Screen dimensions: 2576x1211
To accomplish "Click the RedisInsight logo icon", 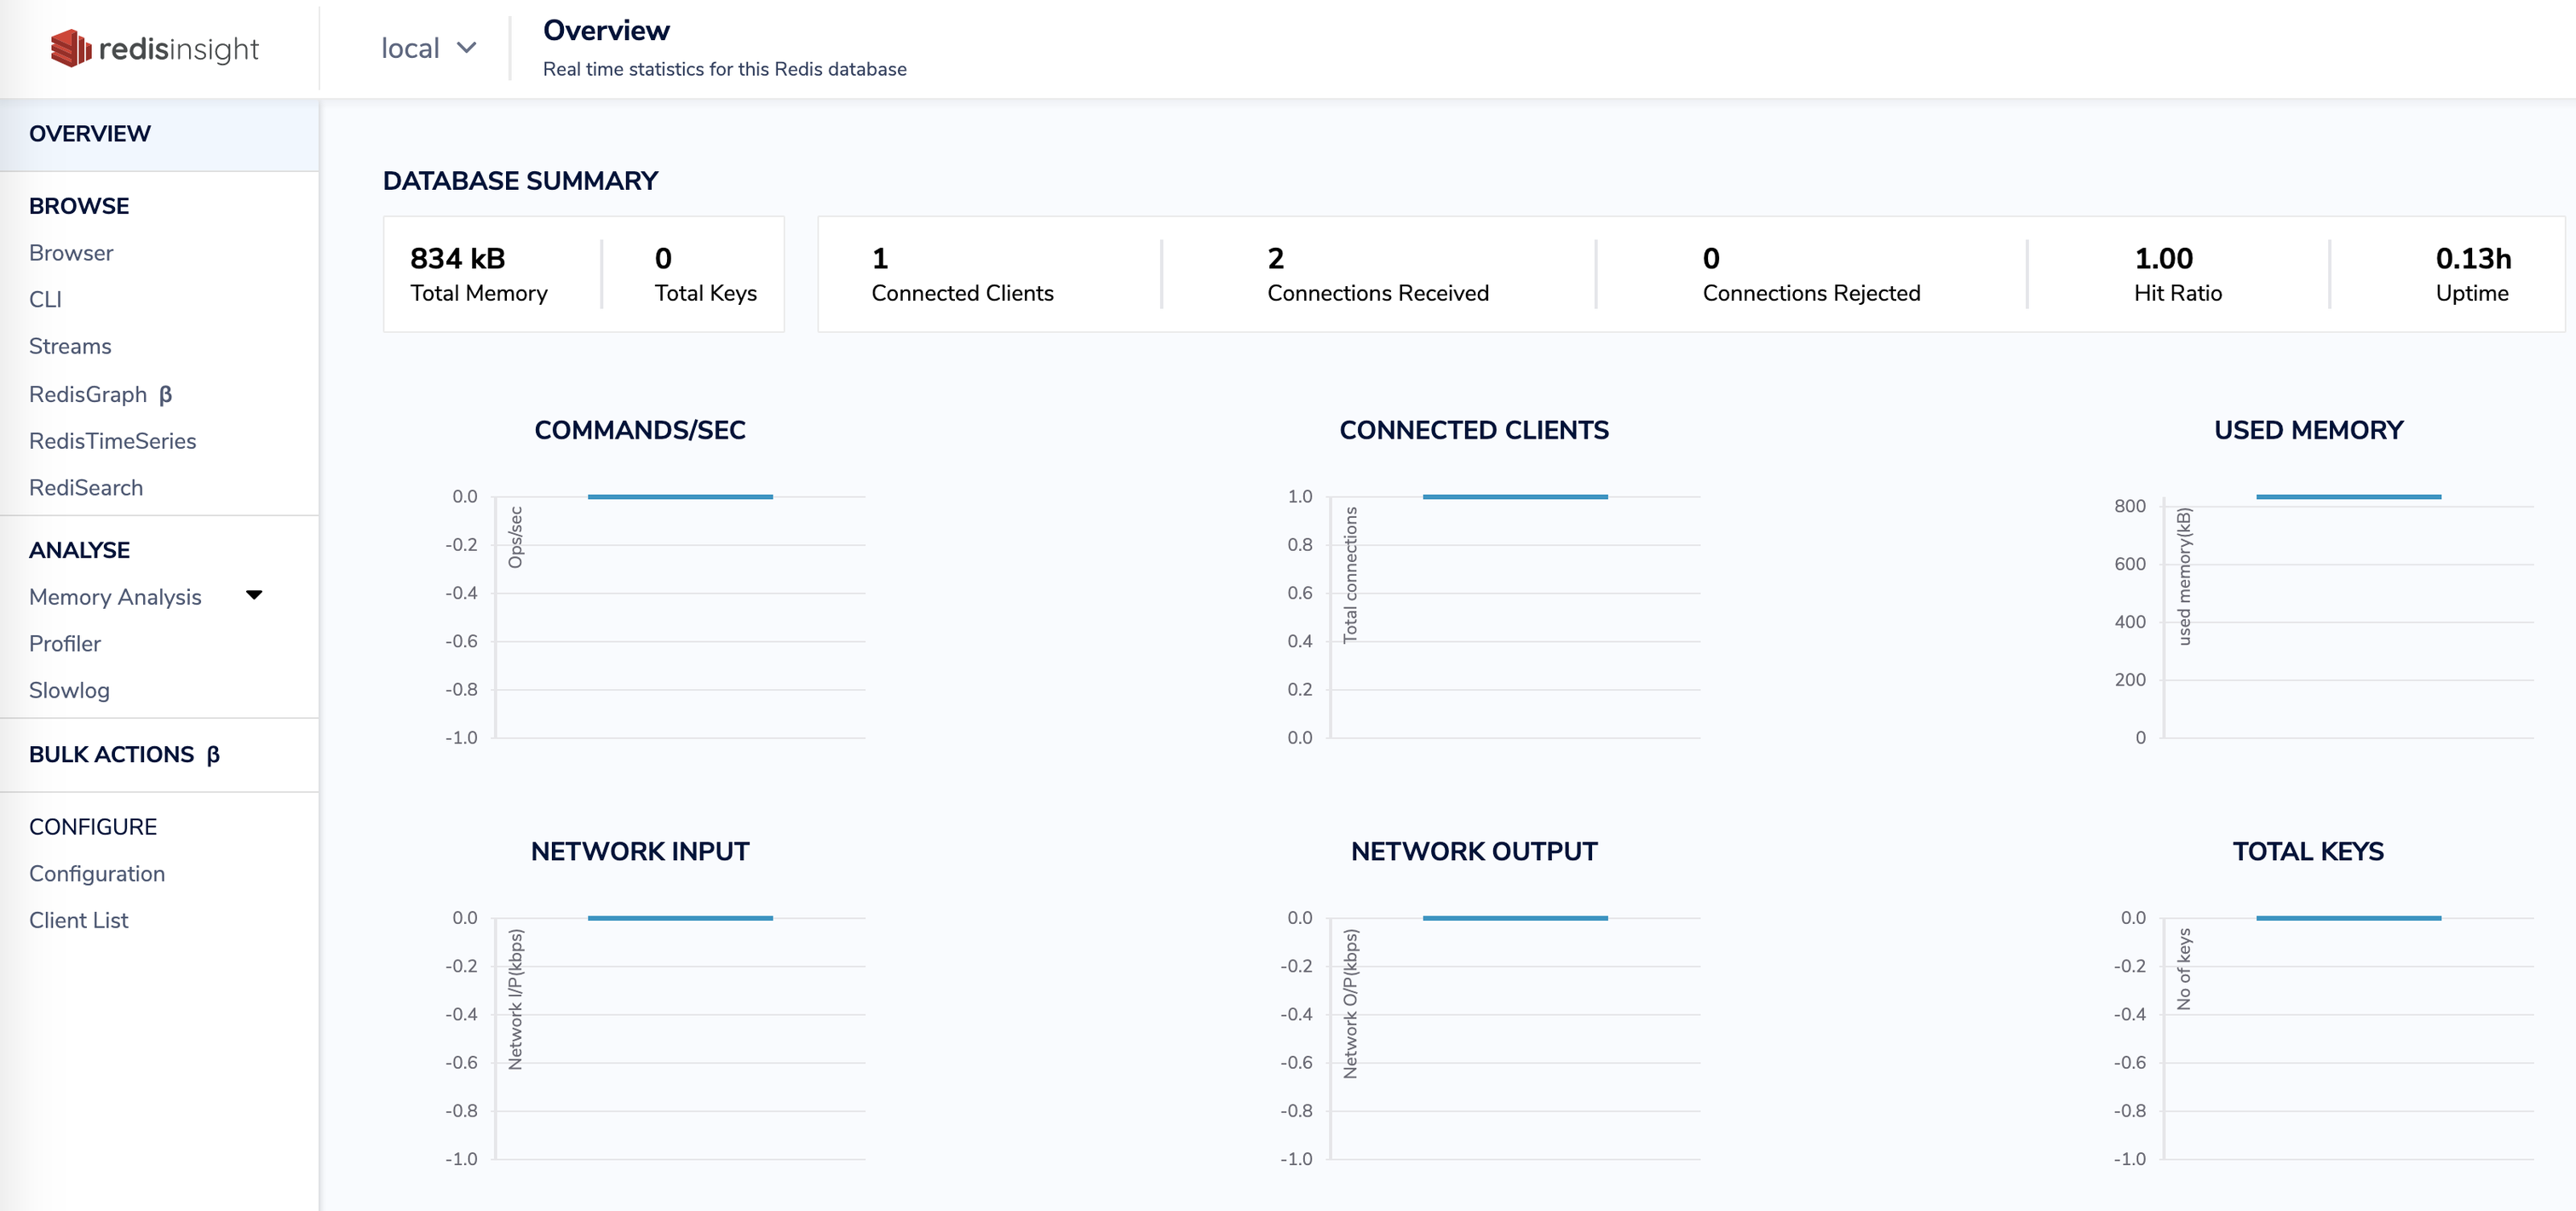I will tap(71, 48).
